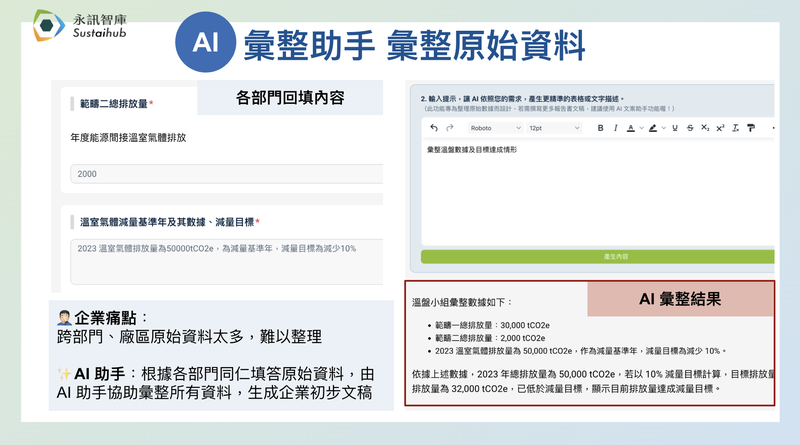Click the 範疇一總排放量 30,000 tCO2e bullet

pyautogui.click(x=492, y=325)
